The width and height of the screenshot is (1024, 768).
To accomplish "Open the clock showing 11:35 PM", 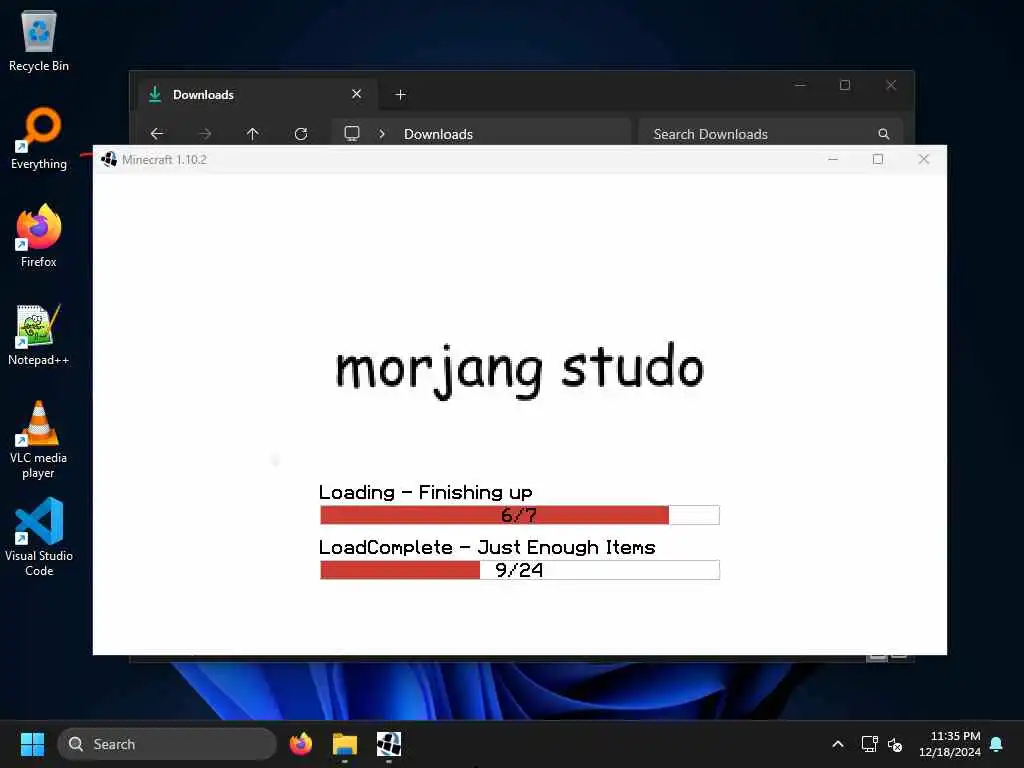I will pyautogui.click(x=950, y=744).
